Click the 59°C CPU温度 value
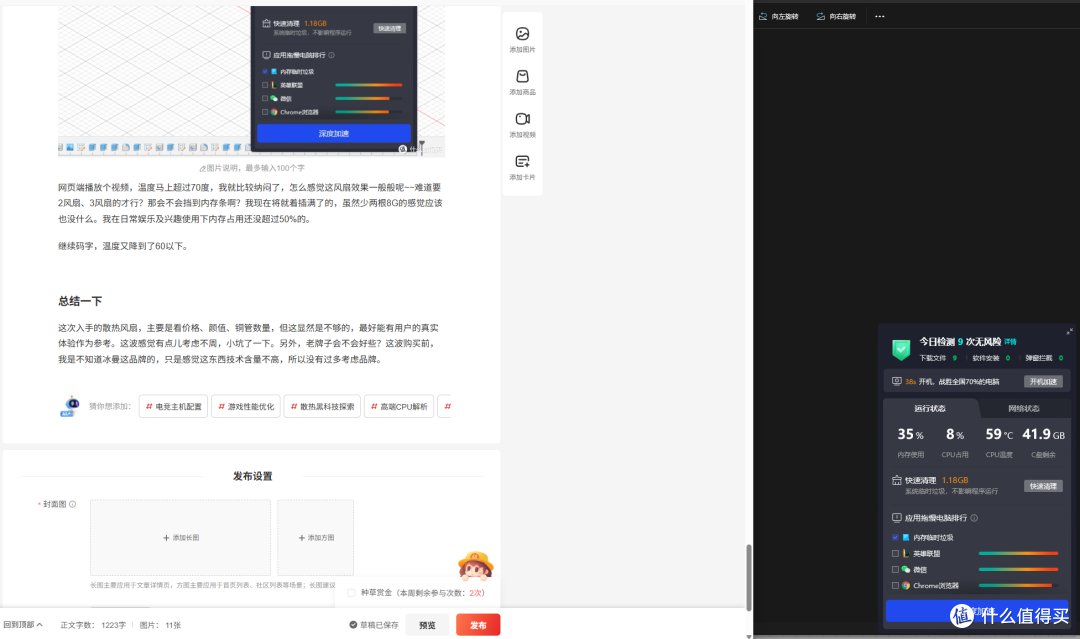The height and width of the screenshot is (639, 1080). tap(999, 434)
